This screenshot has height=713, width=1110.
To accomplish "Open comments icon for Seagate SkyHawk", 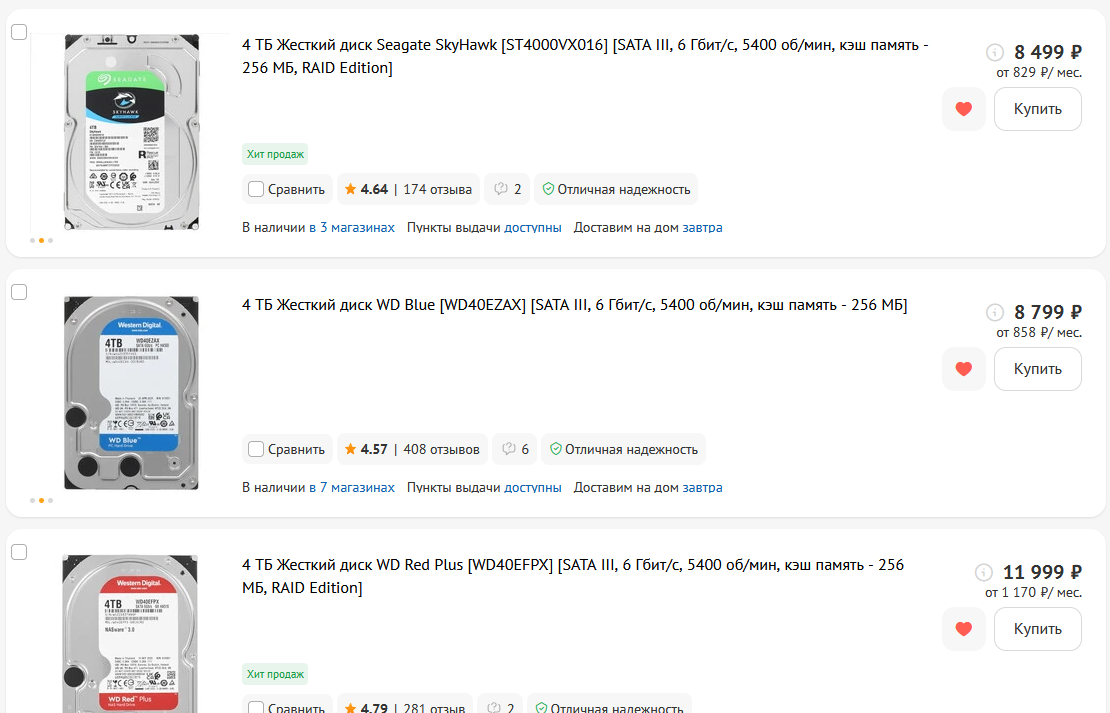I will 508,189.
